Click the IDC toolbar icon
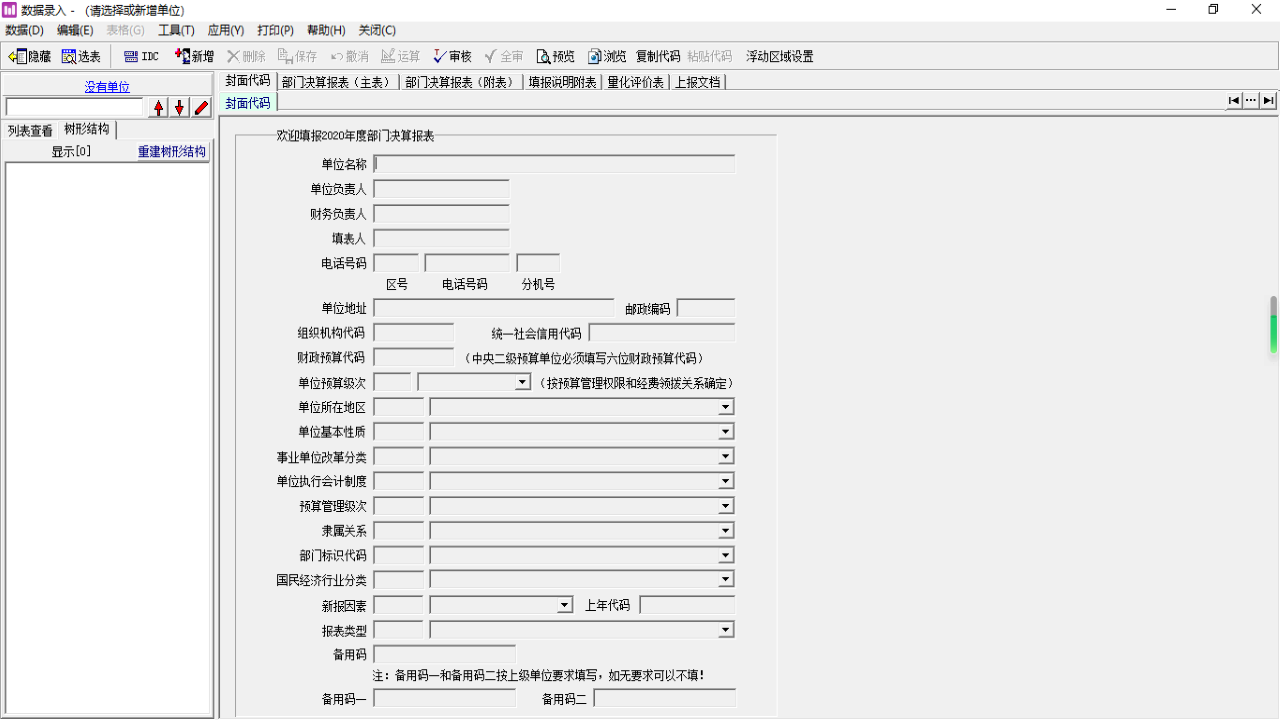The width and height of the screenshot is (1280, 720). tap(139, 56)
